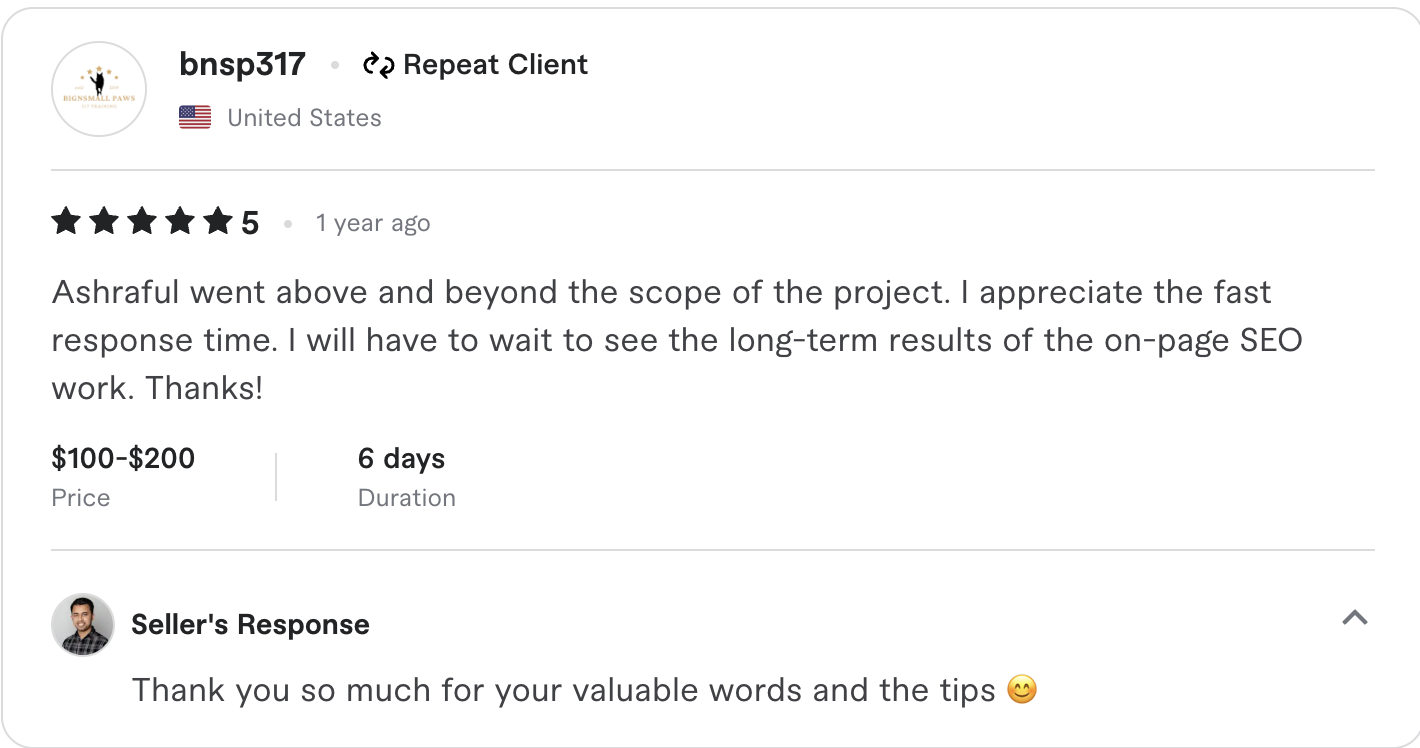The width and height of the screenshot is (1420, 748).
Task: Open the buyer's BignSmall Paws avatar
Action: pos(98,88)
